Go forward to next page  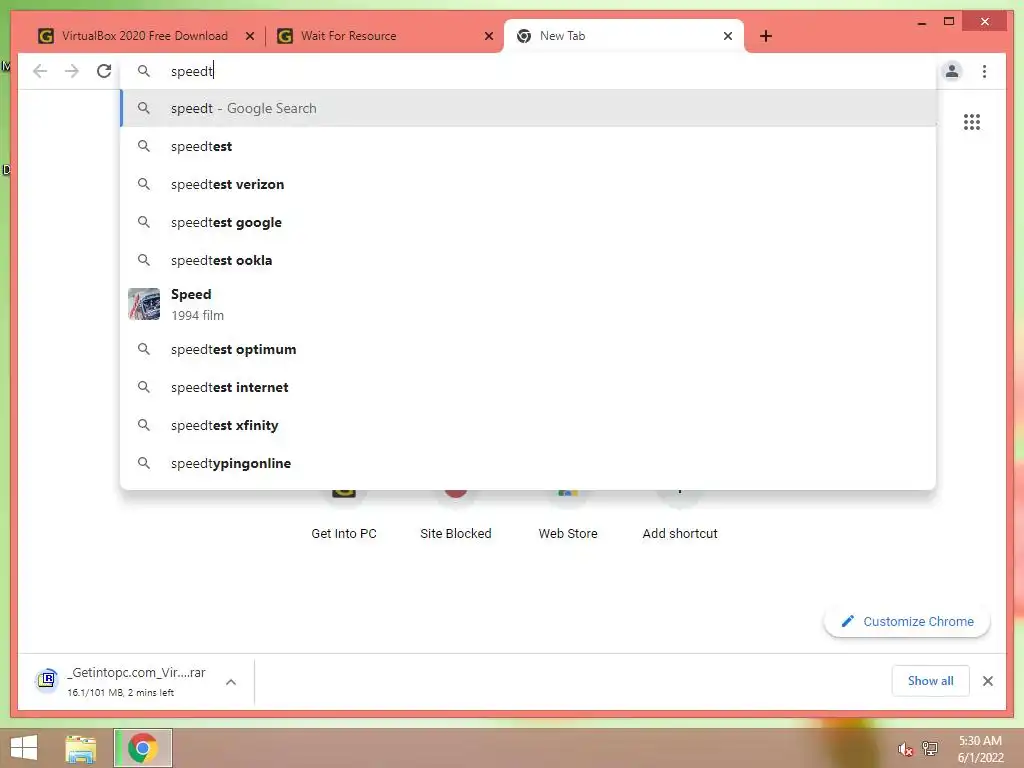pos(72,71)
